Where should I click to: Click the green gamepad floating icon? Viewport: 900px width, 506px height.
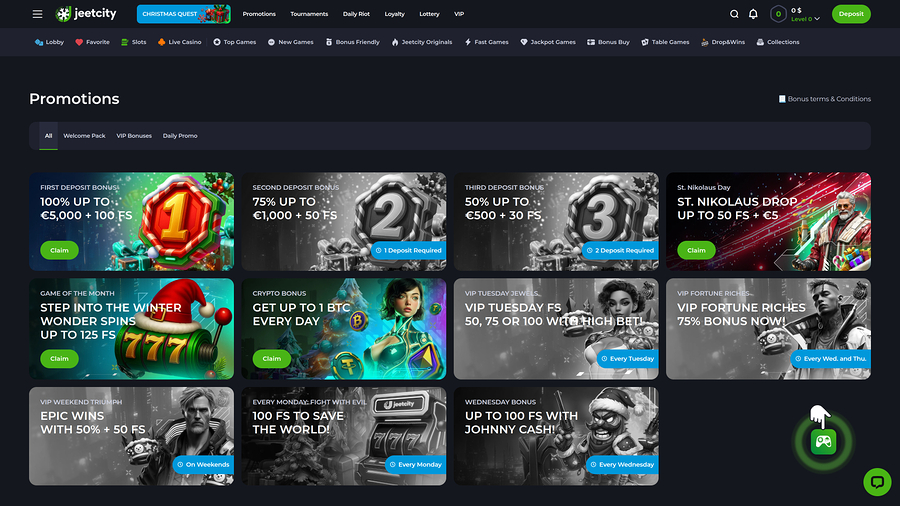(823, 442)
